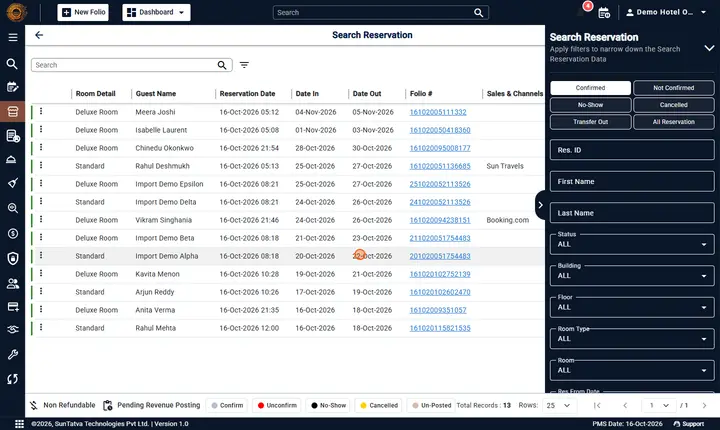Open the Building dropdown

coord(632,276)
